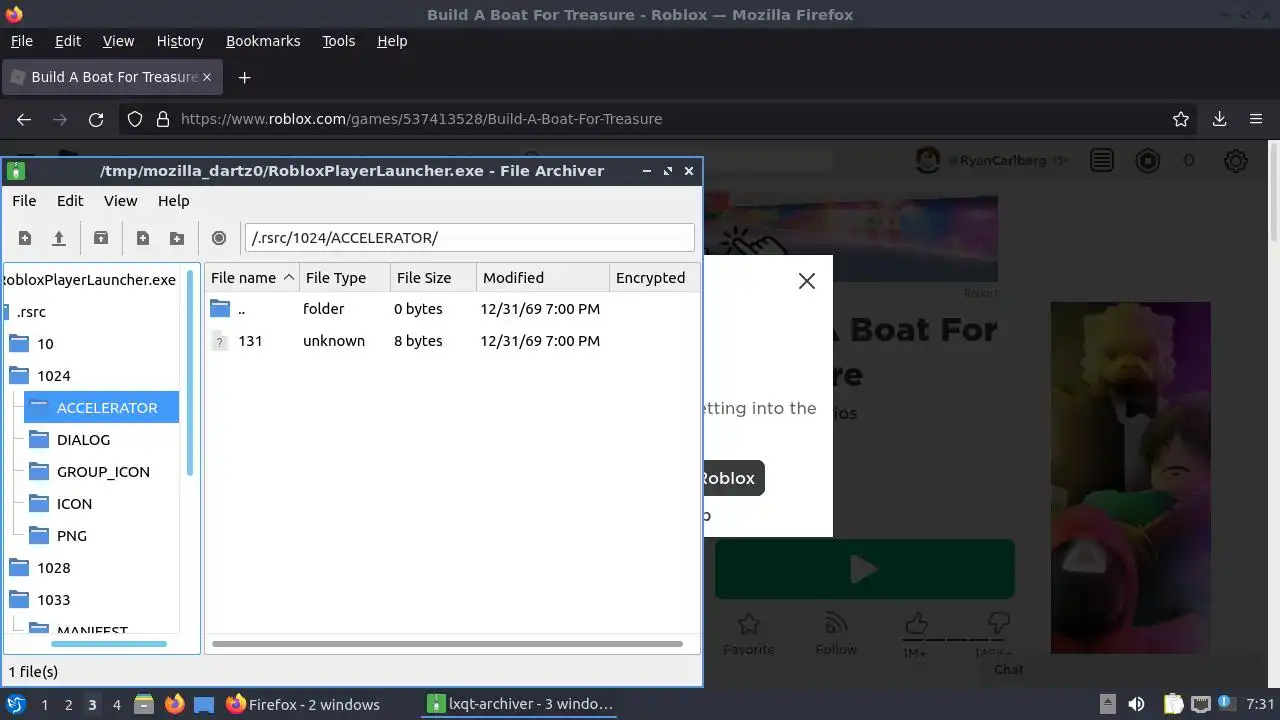
Task: Open the File Archiver Help menu
Action: [x=173, y=201]
